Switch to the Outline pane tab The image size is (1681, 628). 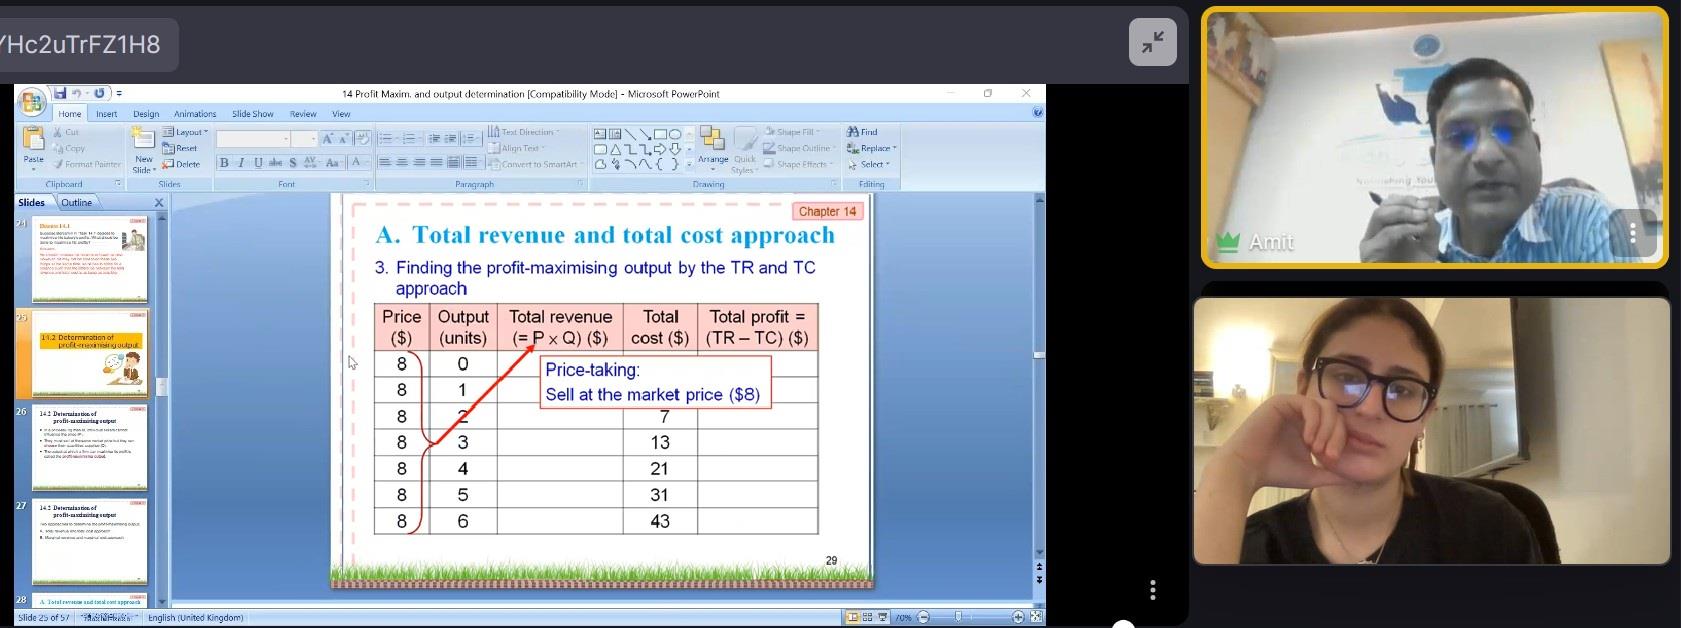coord(77,202)
